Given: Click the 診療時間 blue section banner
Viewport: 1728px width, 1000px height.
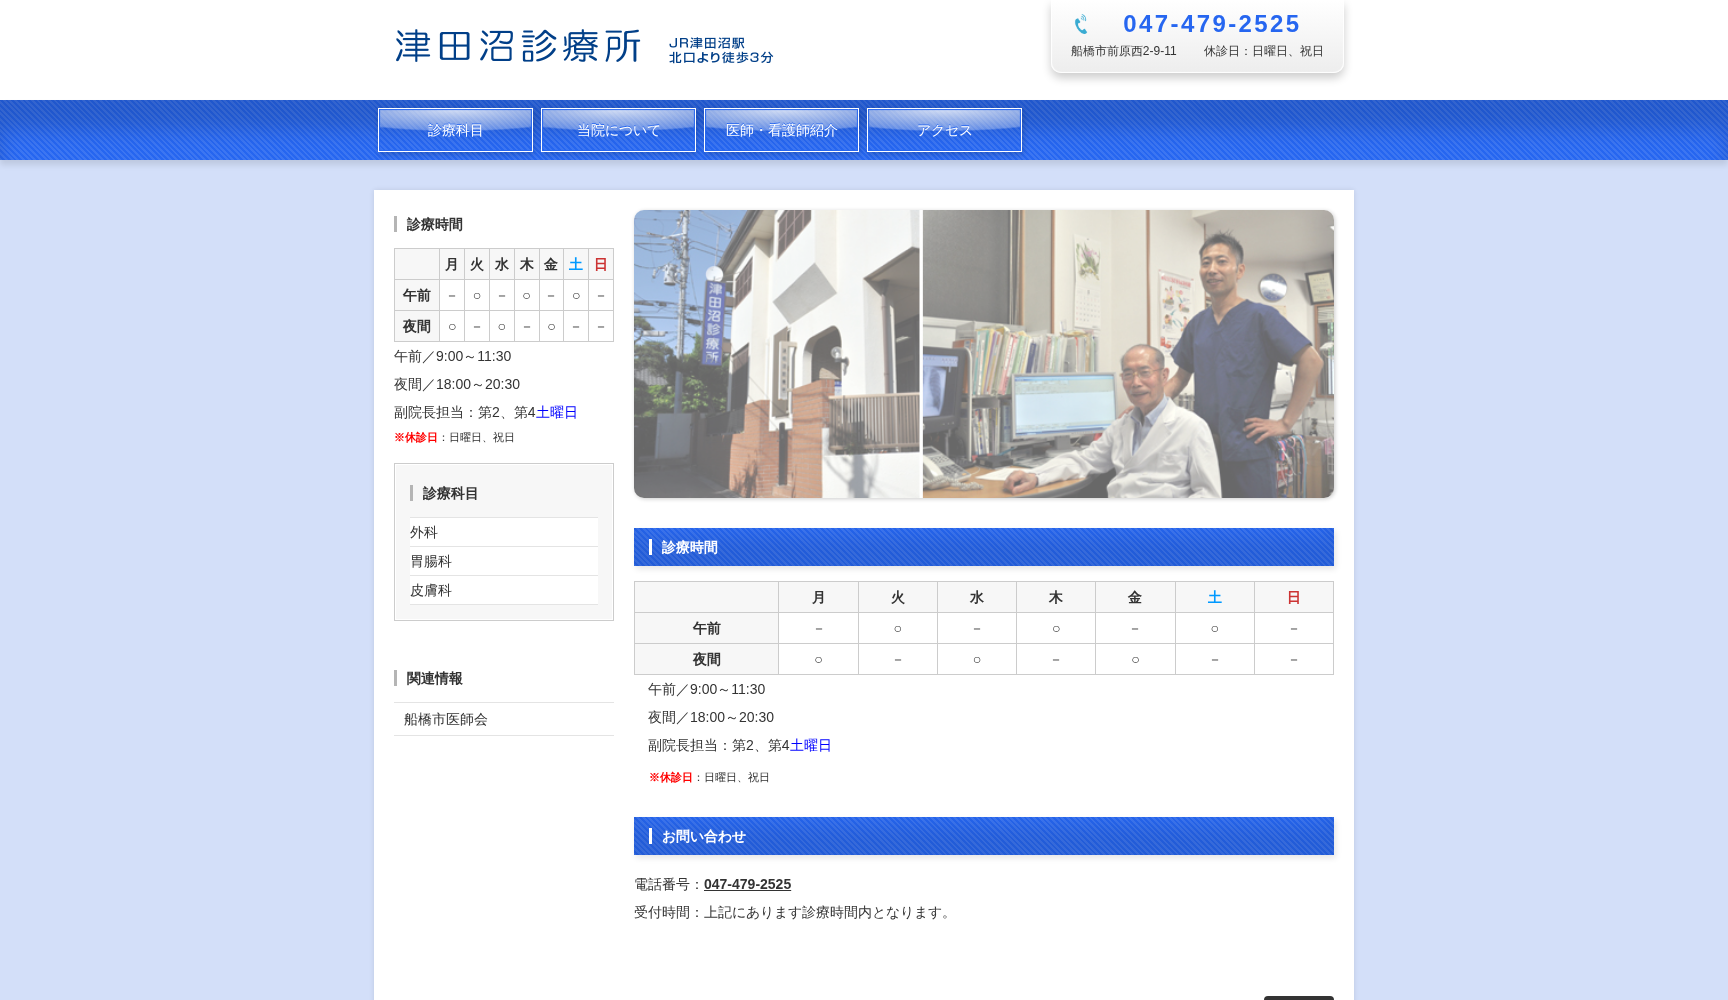Looking at the screenshot, I should (x=983, y=547).
